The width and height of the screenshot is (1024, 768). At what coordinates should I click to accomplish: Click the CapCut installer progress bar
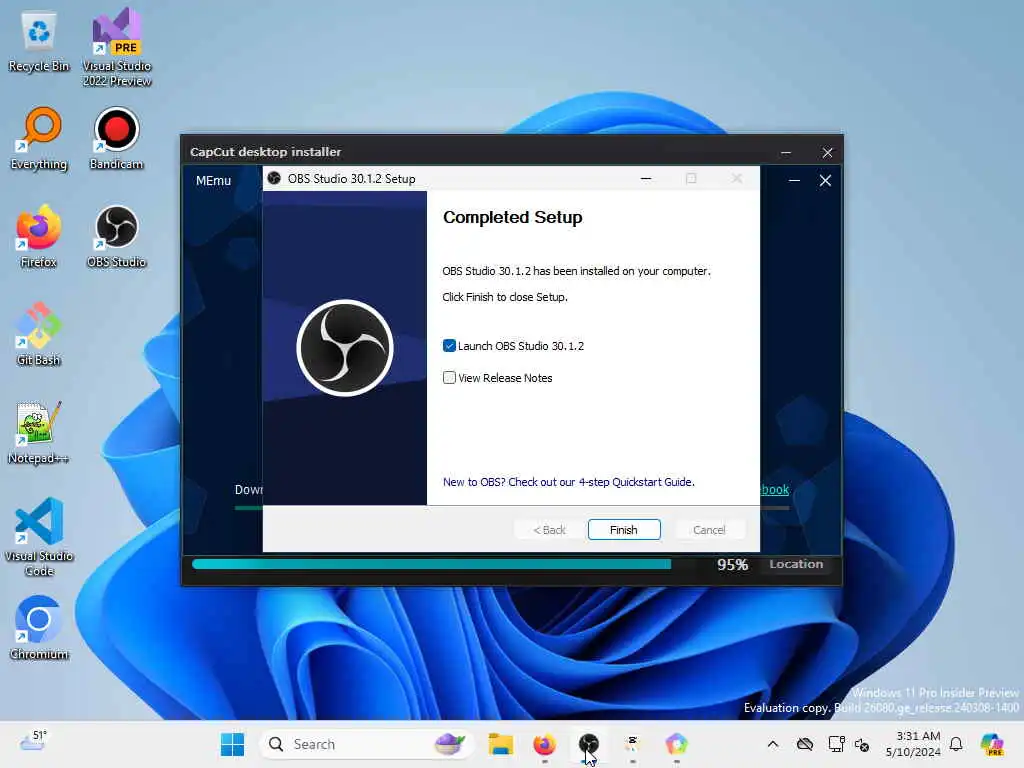coord(432,564)
